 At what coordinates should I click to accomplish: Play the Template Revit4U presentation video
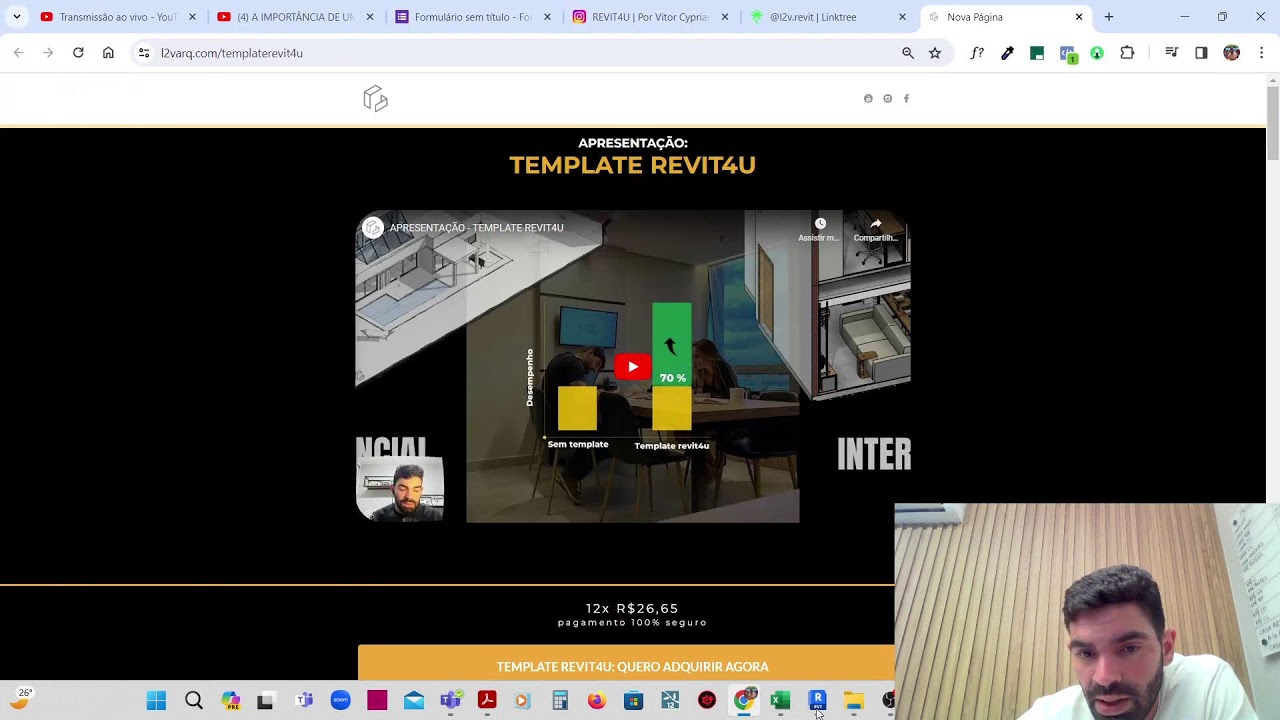[632, 366]
